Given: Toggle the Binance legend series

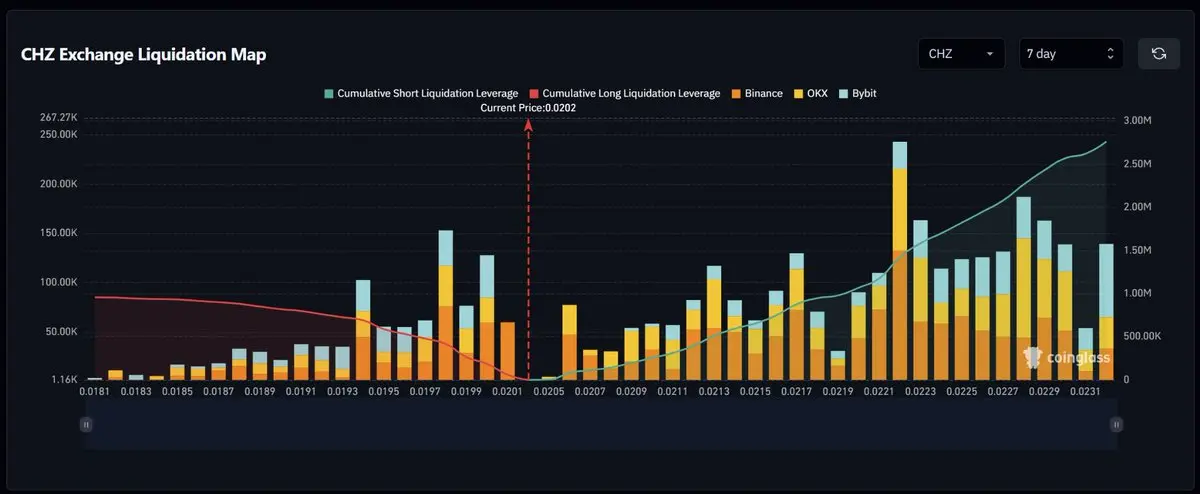Looking at the screenshot, I should pyautogui.click(x=756, y=93).
